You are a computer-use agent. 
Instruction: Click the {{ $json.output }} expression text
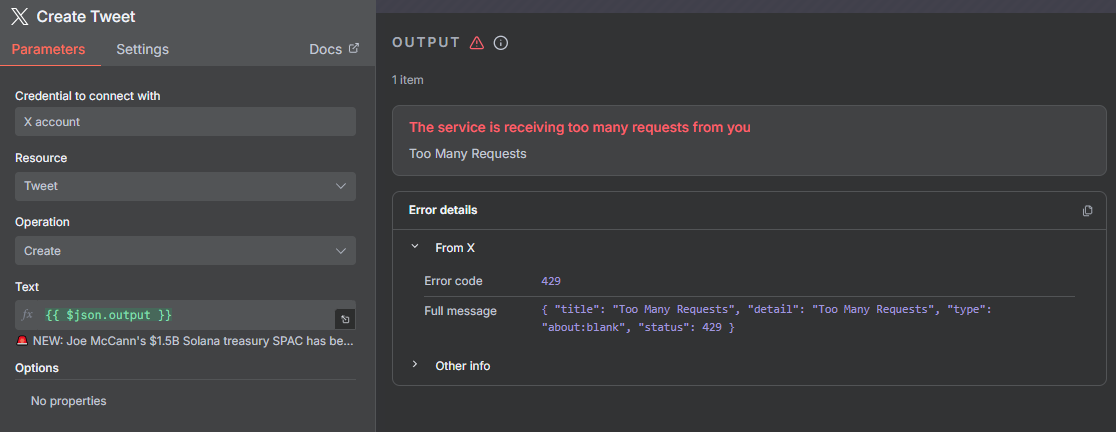point(108,315)
